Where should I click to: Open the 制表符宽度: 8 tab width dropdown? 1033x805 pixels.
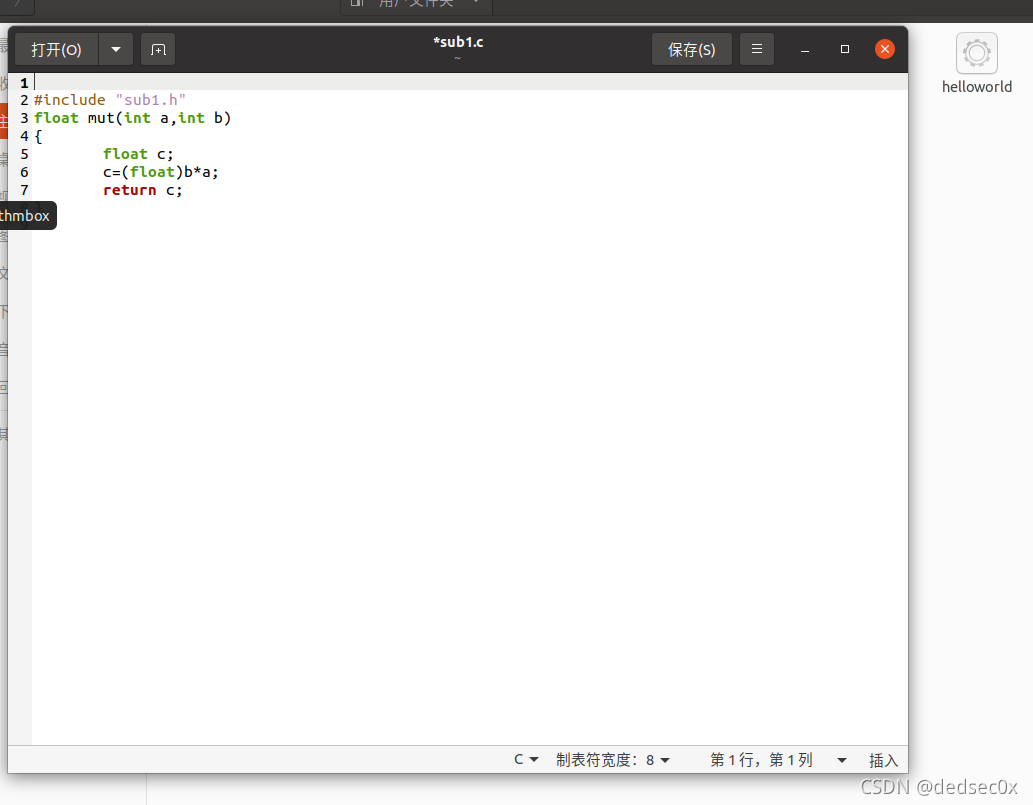(613, 760)
